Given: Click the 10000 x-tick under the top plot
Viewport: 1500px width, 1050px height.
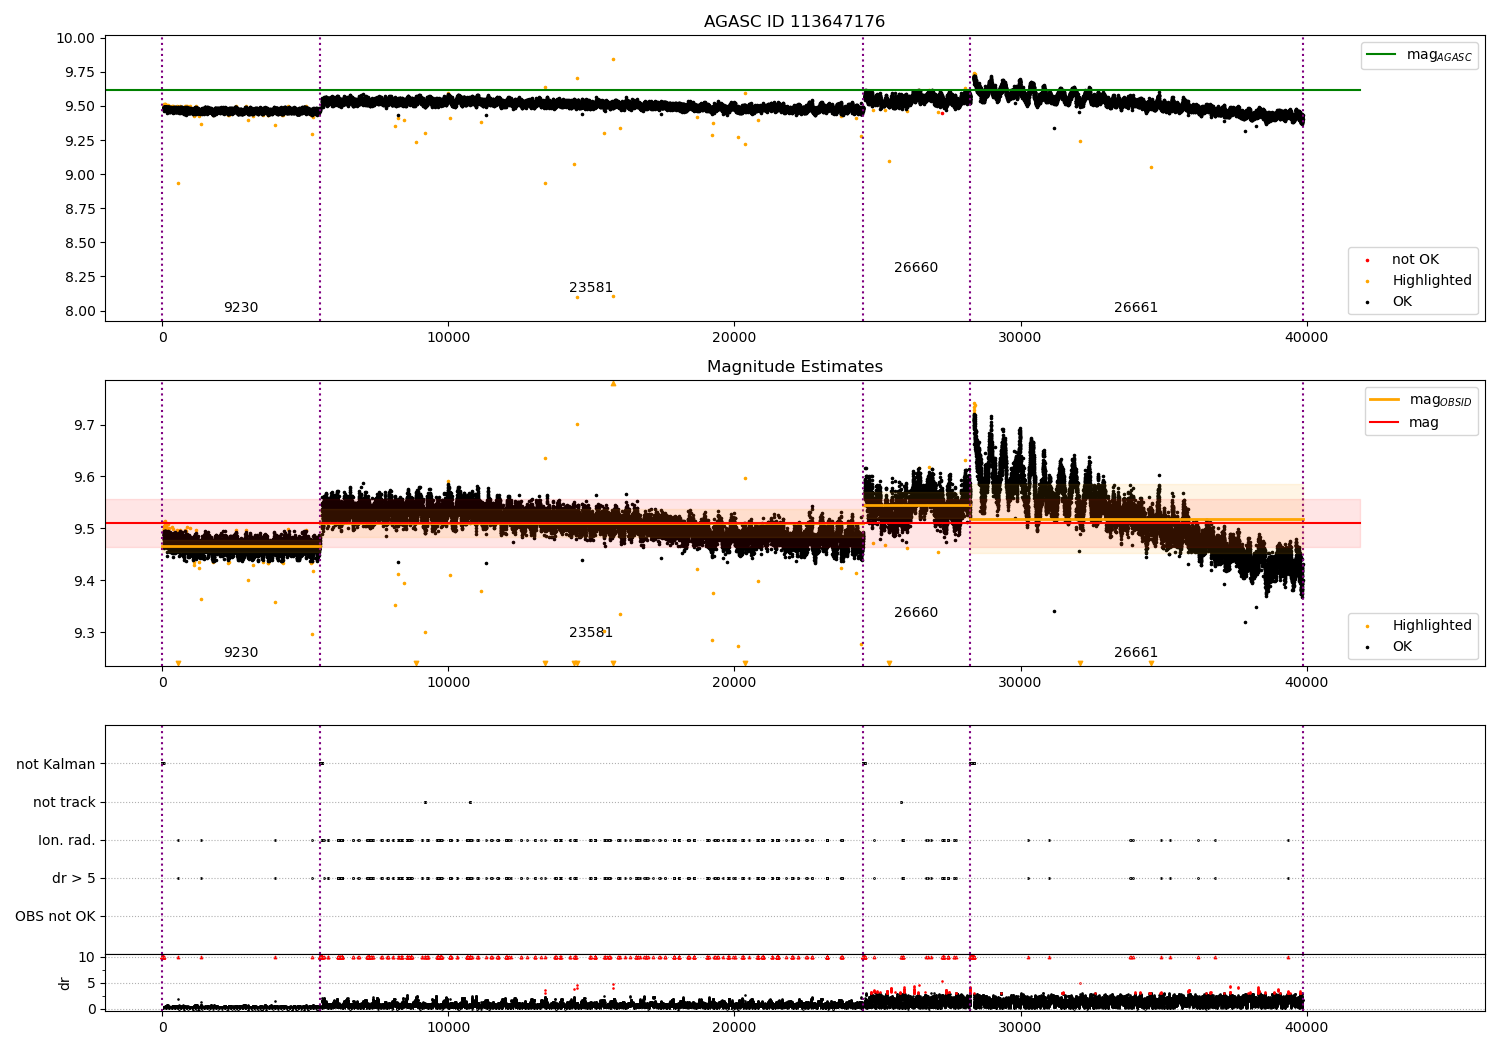Looking at the screenshot, I should tap(448, 338).
